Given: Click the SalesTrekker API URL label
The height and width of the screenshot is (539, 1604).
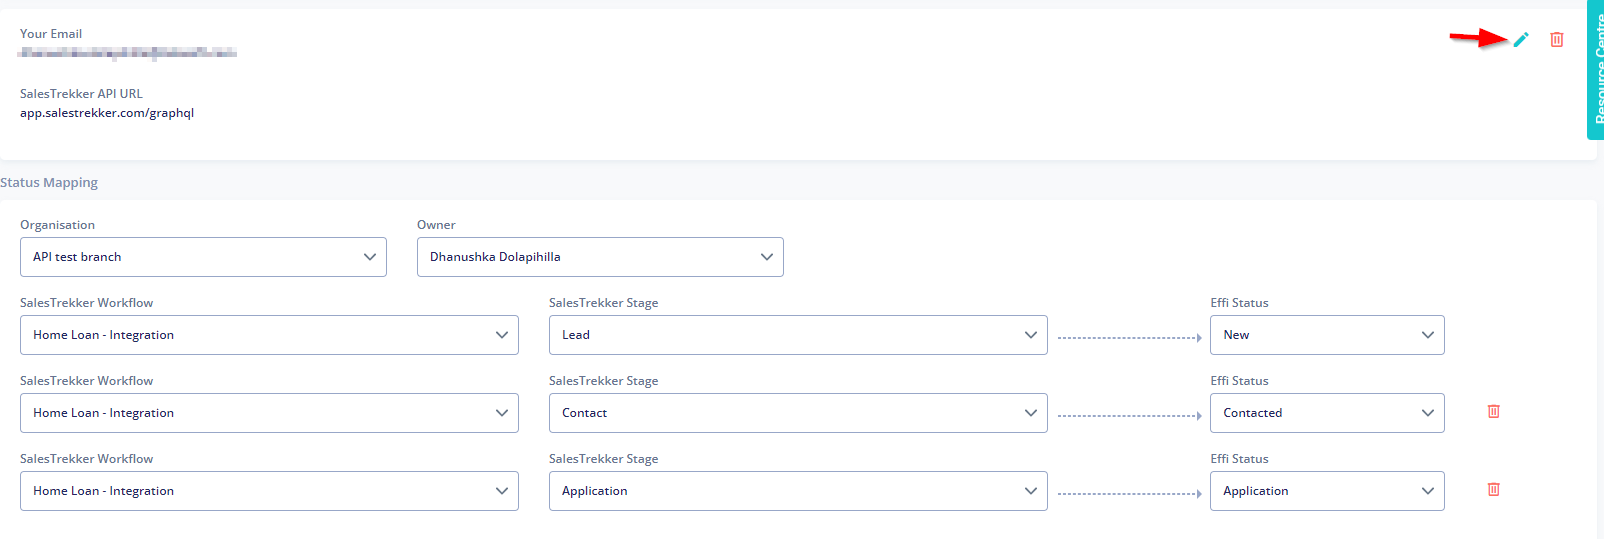Looking at the screenshot, I should [x=81, y=94].
